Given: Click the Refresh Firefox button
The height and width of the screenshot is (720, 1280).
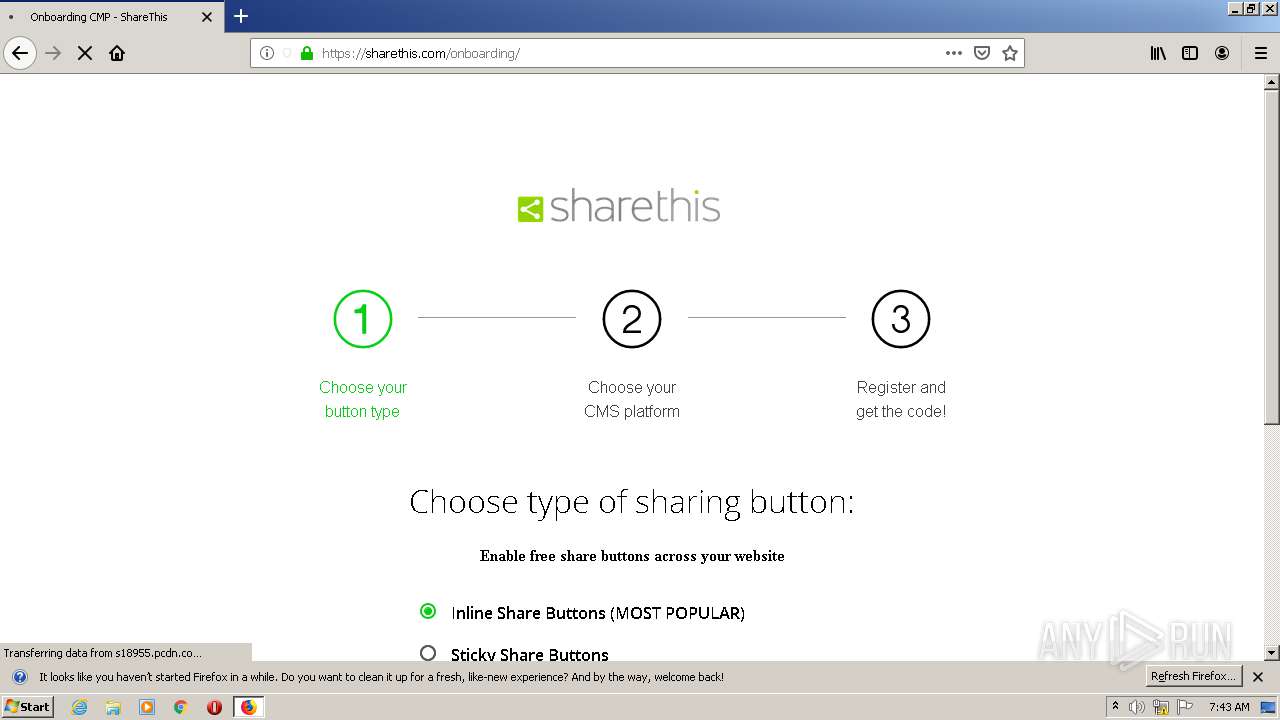Looking at the screenshot, I should [x=1194, y=677].
